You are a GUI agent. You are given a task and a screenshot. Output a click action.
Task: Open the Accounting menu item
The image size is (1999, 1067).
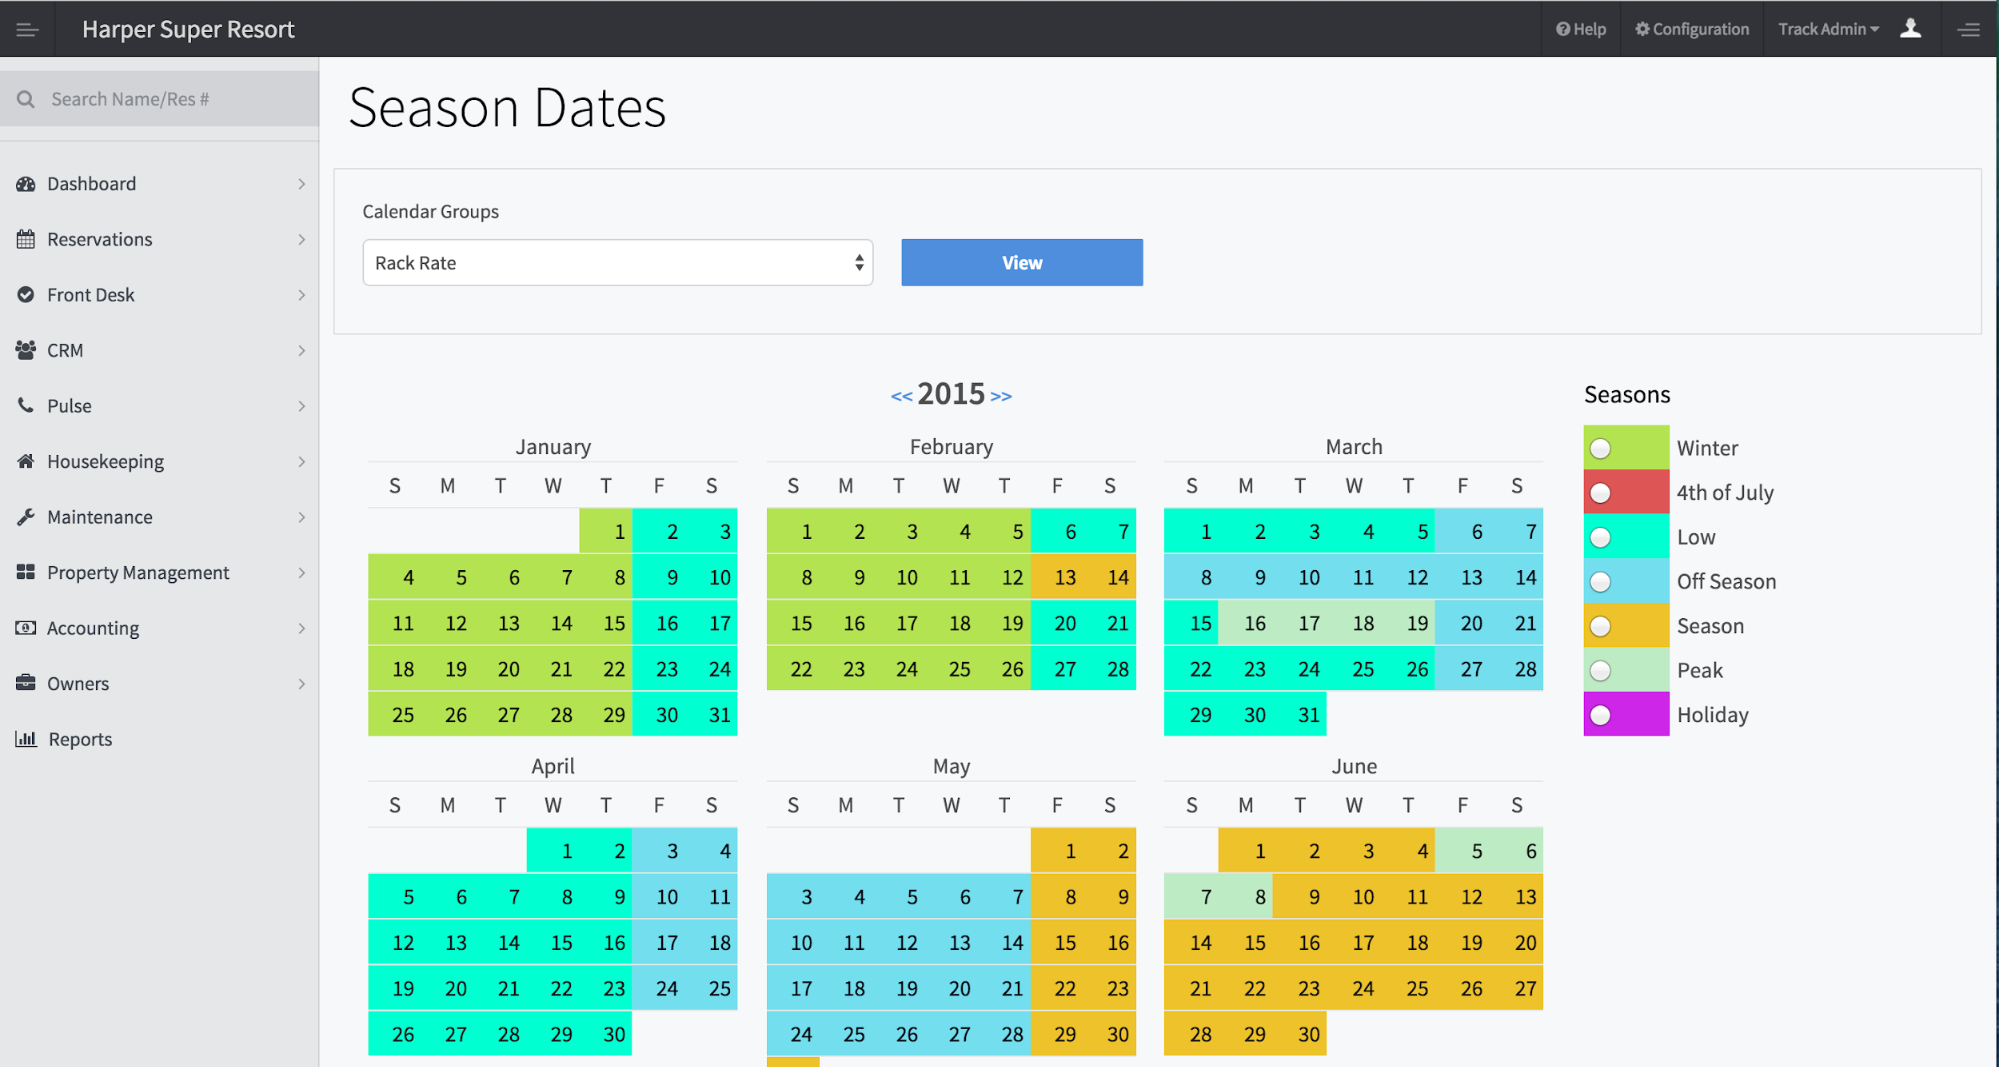click(x=93, y=628)
